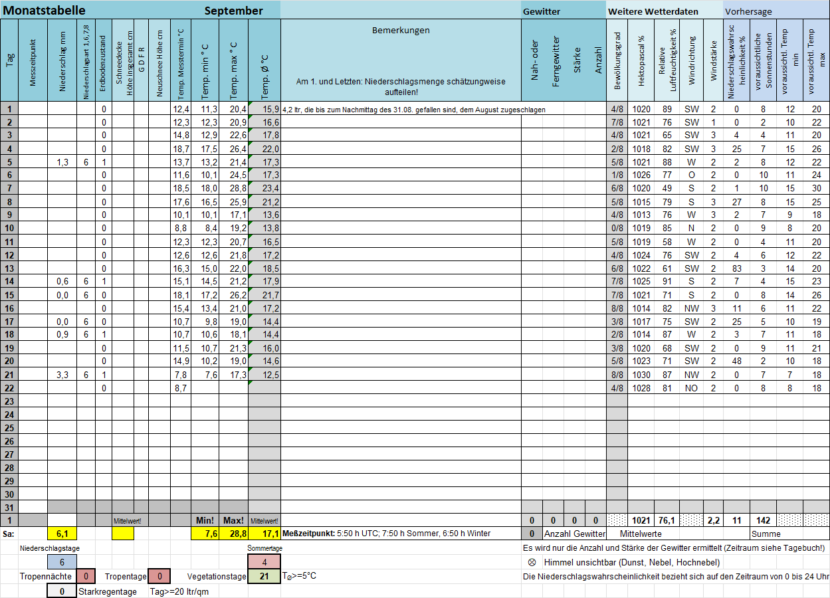Select the Monatstabelle title cell
Viewport: 830px width, 598px height.
point(44,11)
